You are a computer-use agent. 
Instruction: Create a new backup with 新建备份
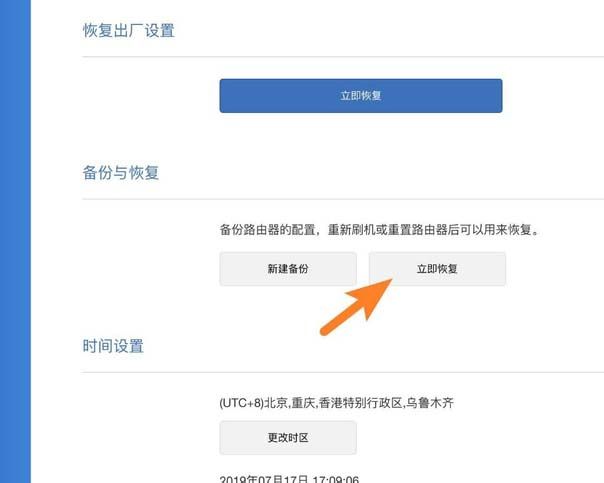(x=288, y=269)
